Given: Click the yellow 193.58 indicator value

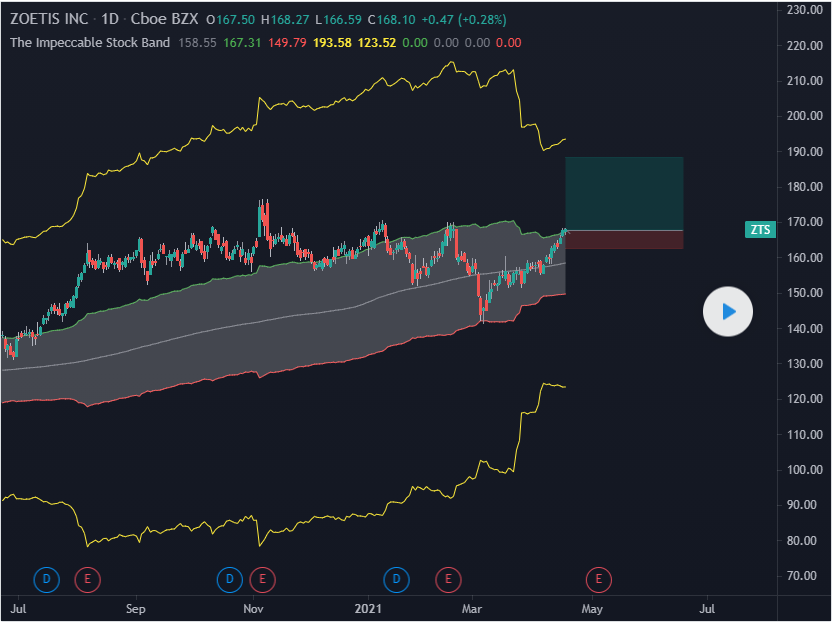Looking at the screenshot, I should [x=330, y=43].
